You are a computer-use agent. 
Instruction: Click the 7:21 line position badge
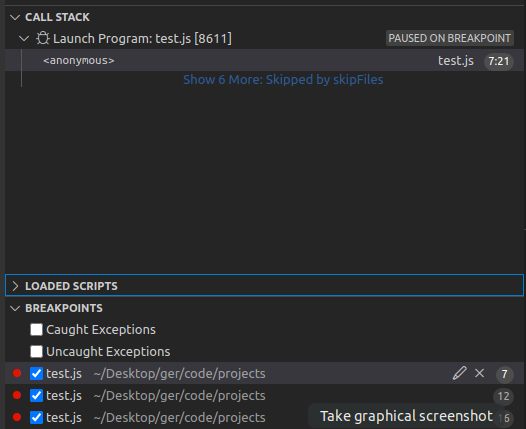coord(498,61)
